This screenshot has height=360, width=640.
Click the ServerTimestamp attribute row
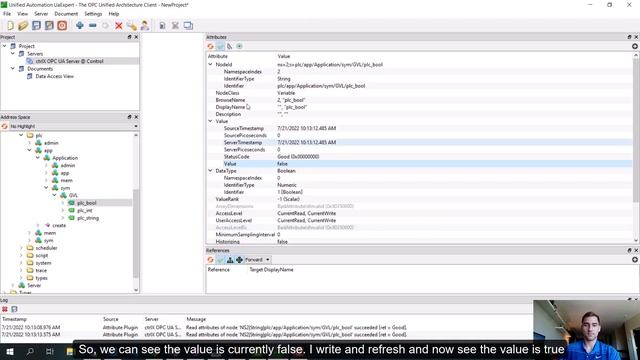click(420, 142)
